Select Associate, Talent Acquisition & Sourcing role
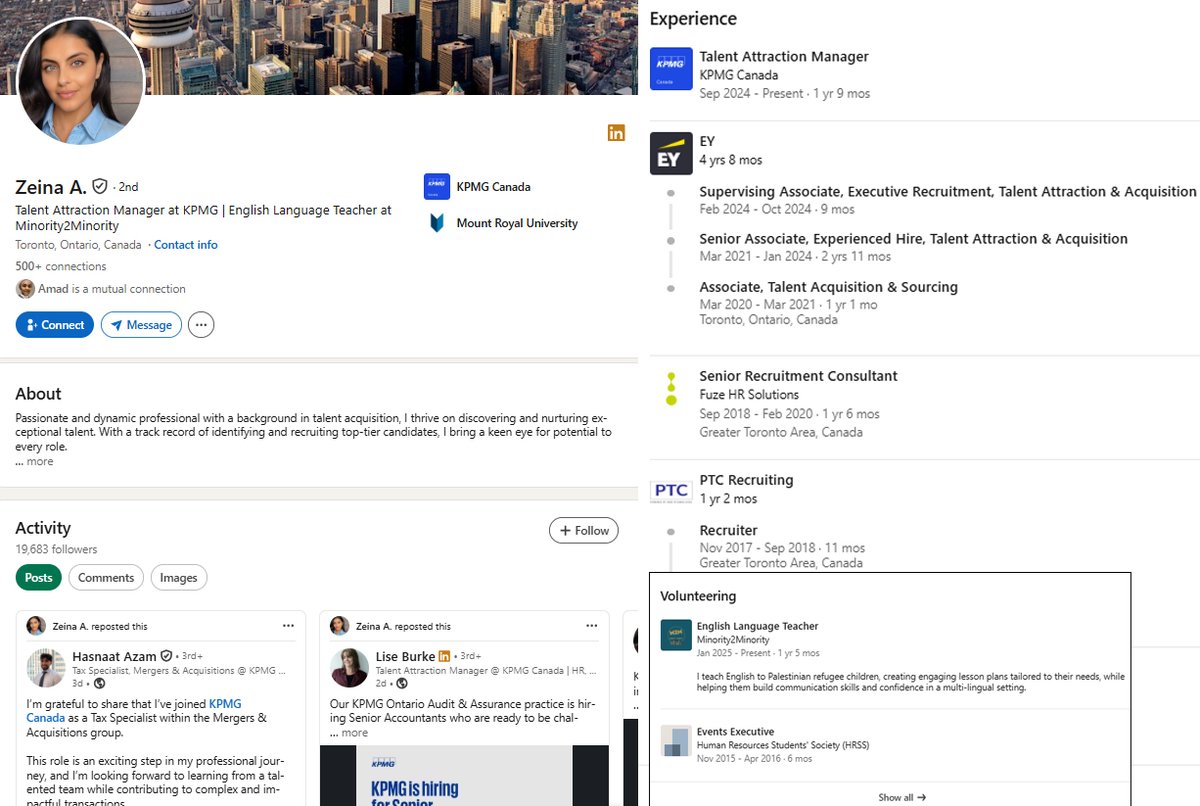This screenshot has height=806, width=1200. pos(828,287)
